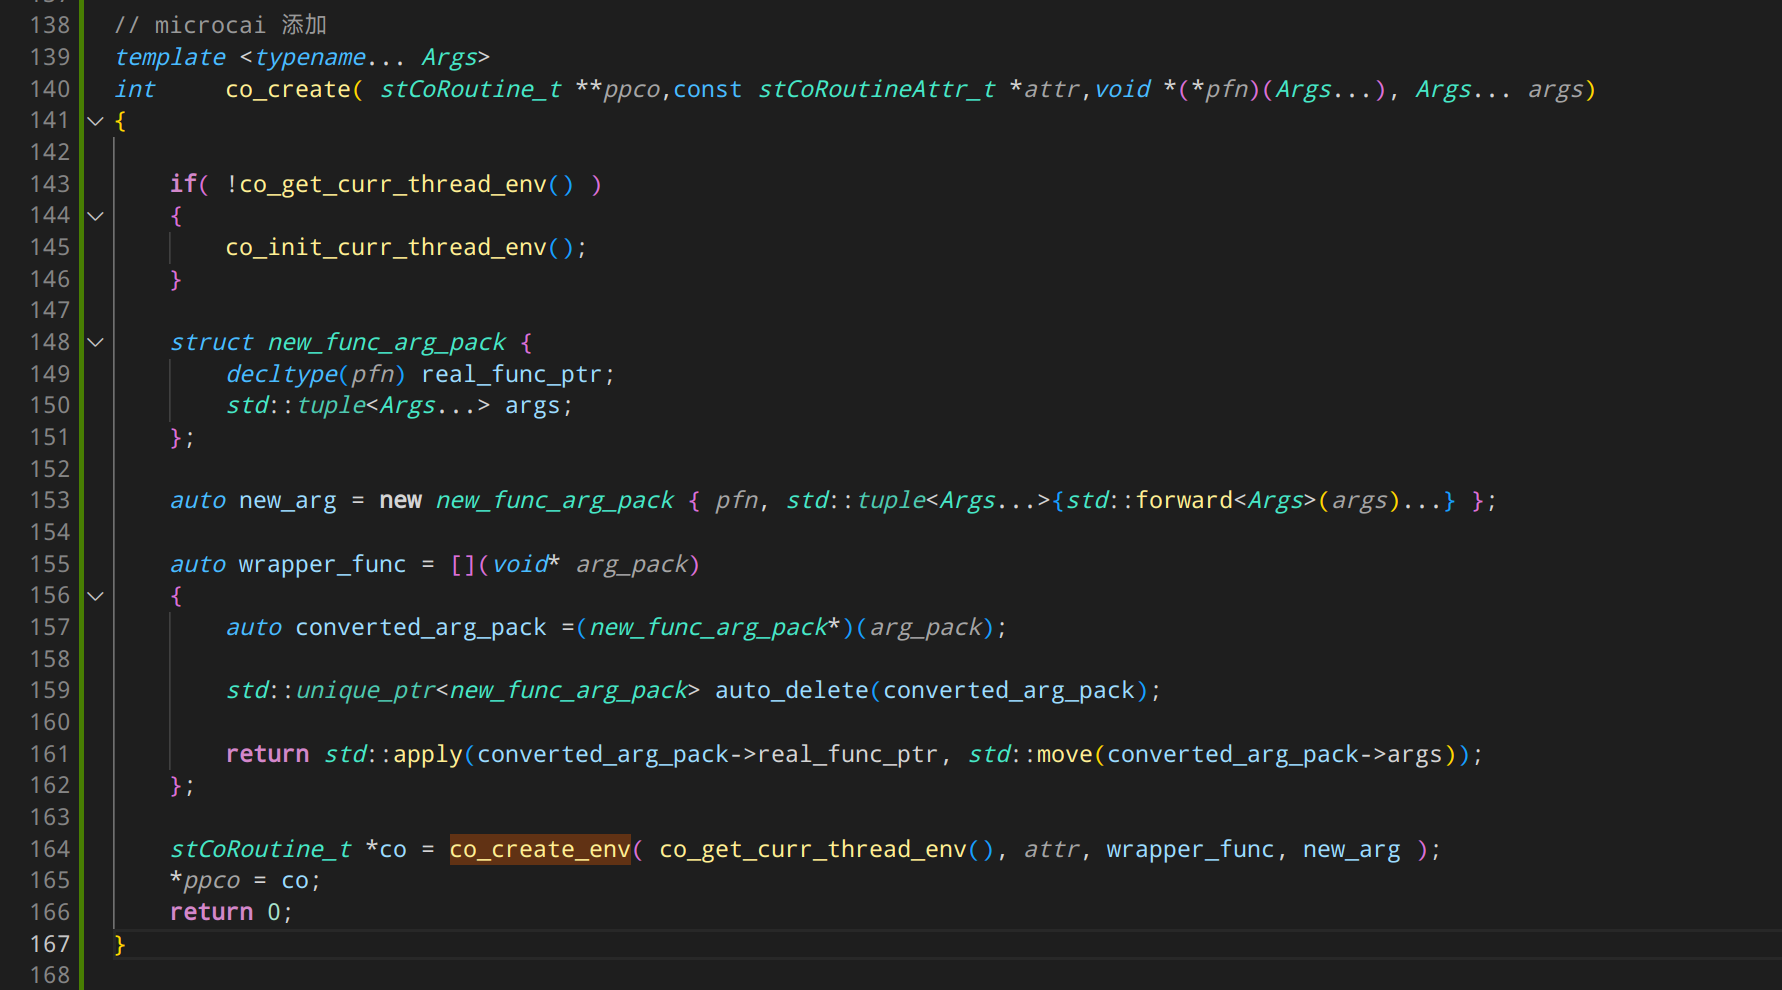Fold the wrapper_func lambda body at line 156
1782x990 pixels.
96,596
